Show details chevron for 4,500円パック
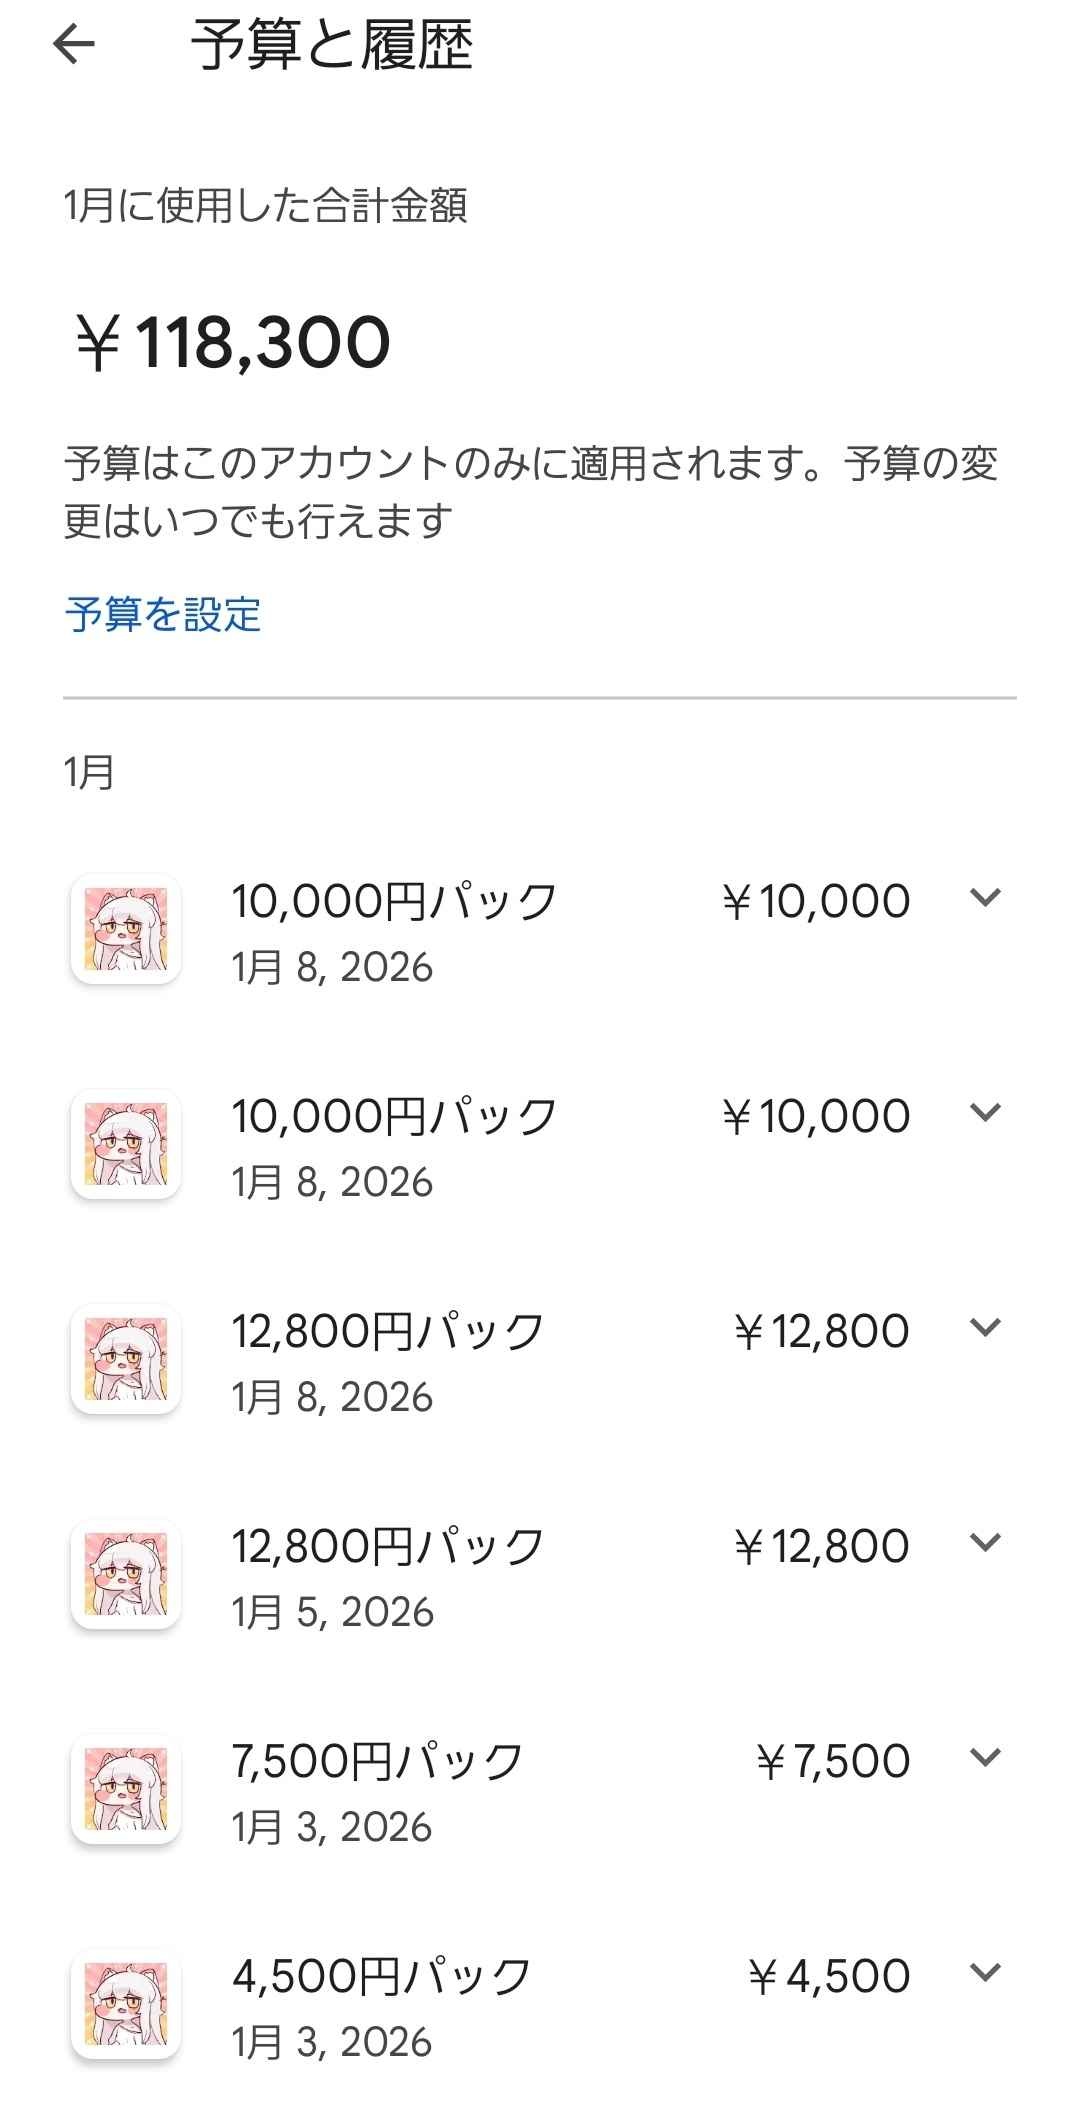 (986, 1973)
